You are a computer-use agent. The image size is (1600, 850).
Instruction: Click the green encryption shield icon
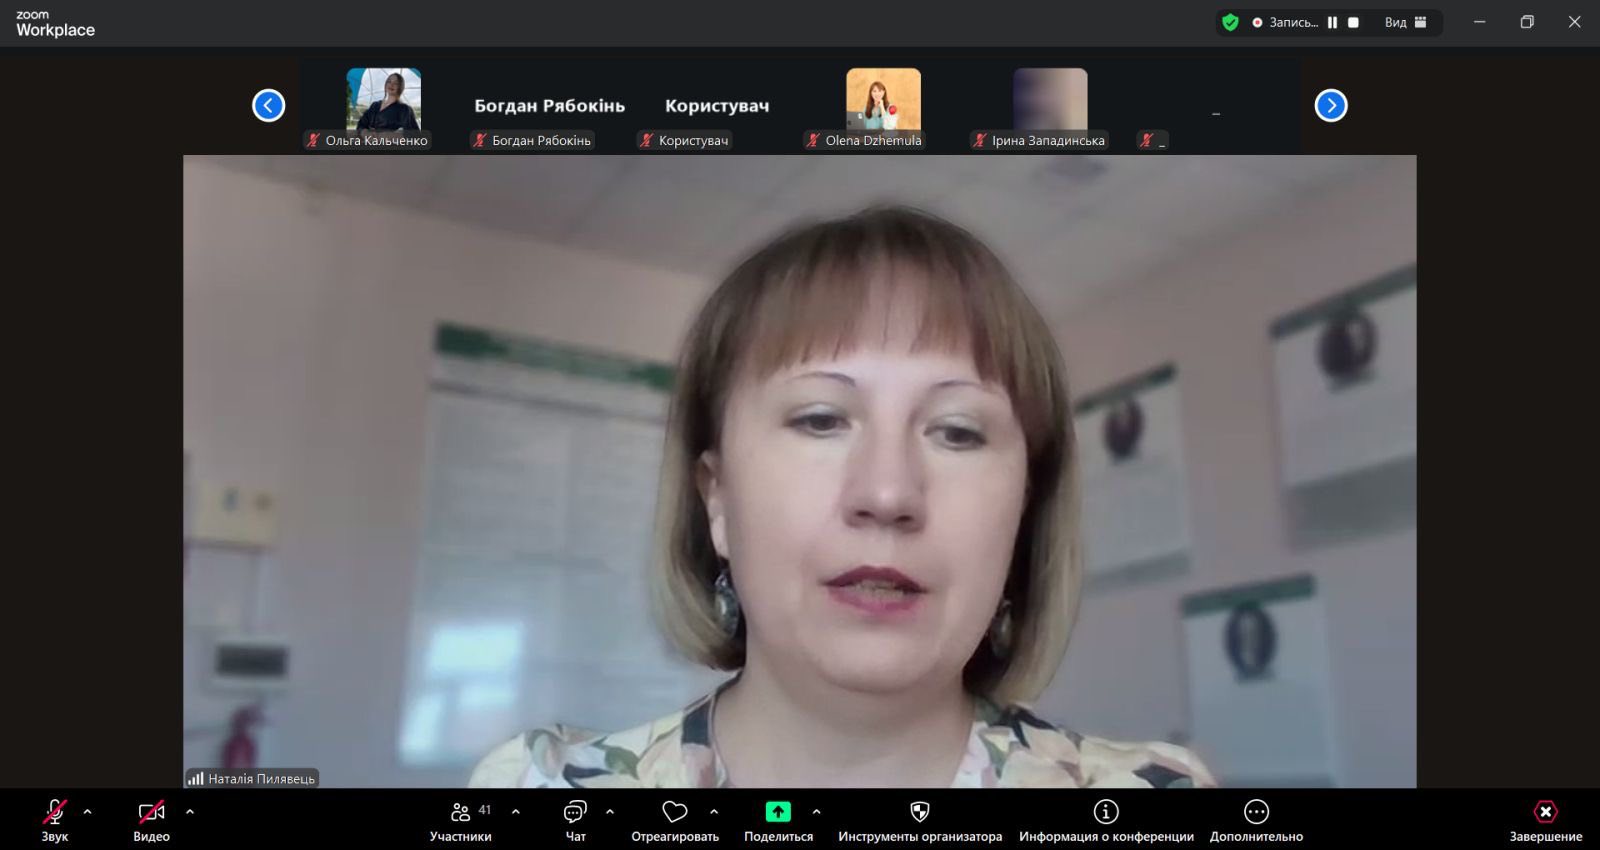(x=1231, y=22)
